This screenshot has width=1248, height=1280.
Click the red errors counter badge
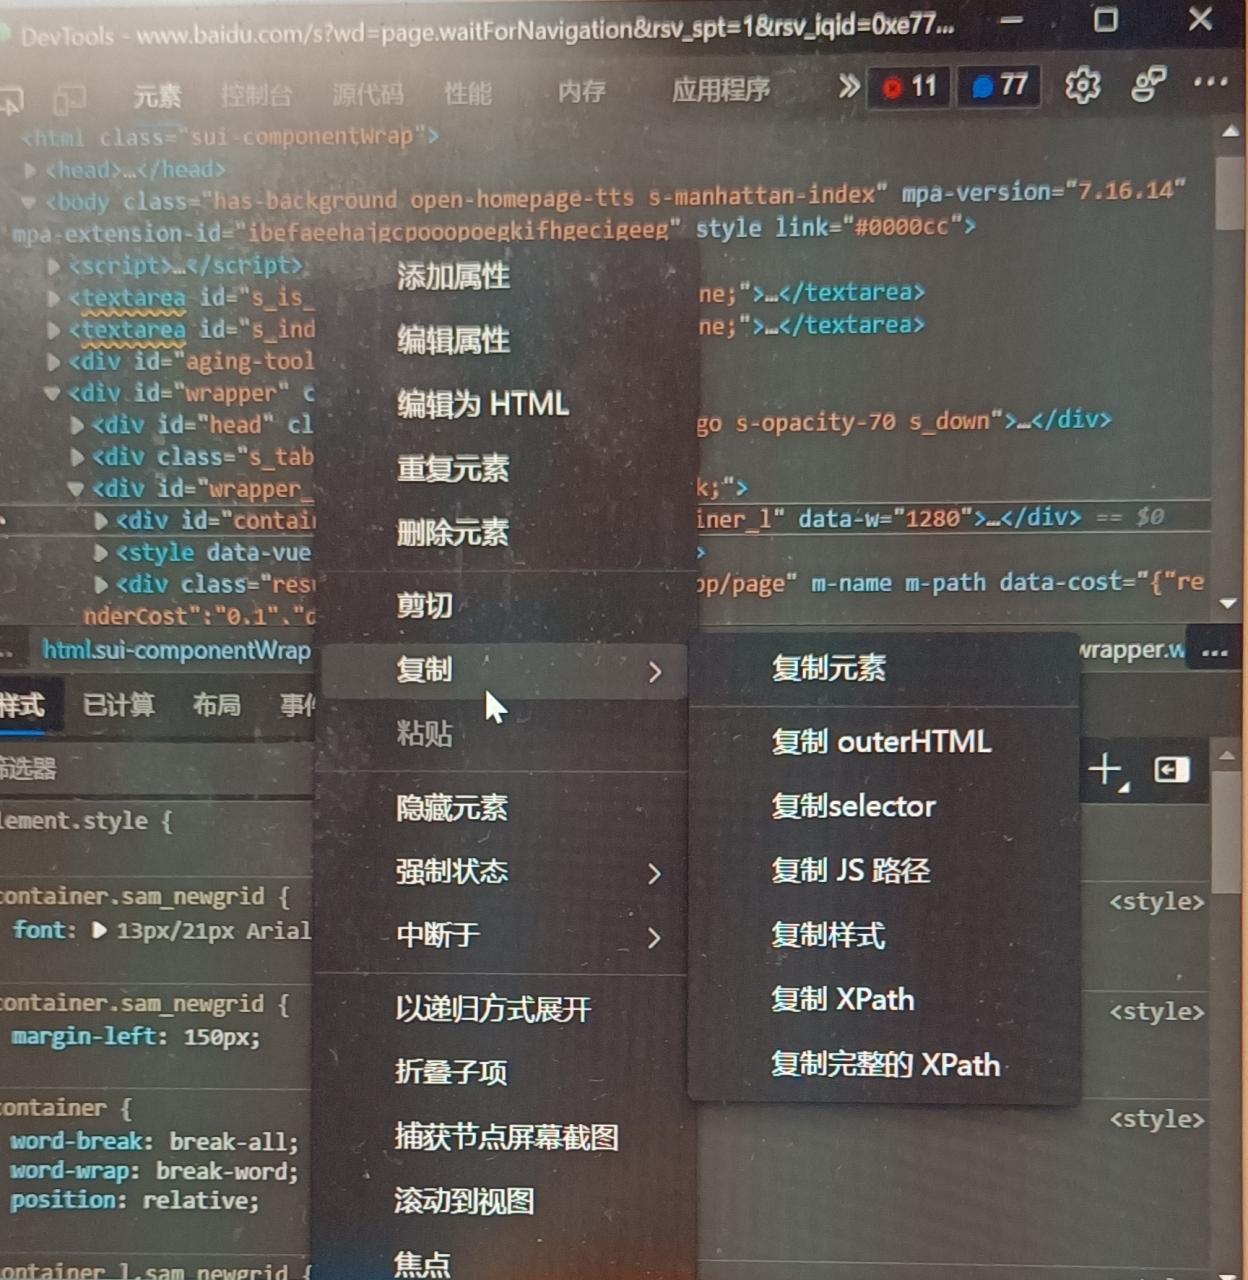pyautogui.click(x=908, y=87)
